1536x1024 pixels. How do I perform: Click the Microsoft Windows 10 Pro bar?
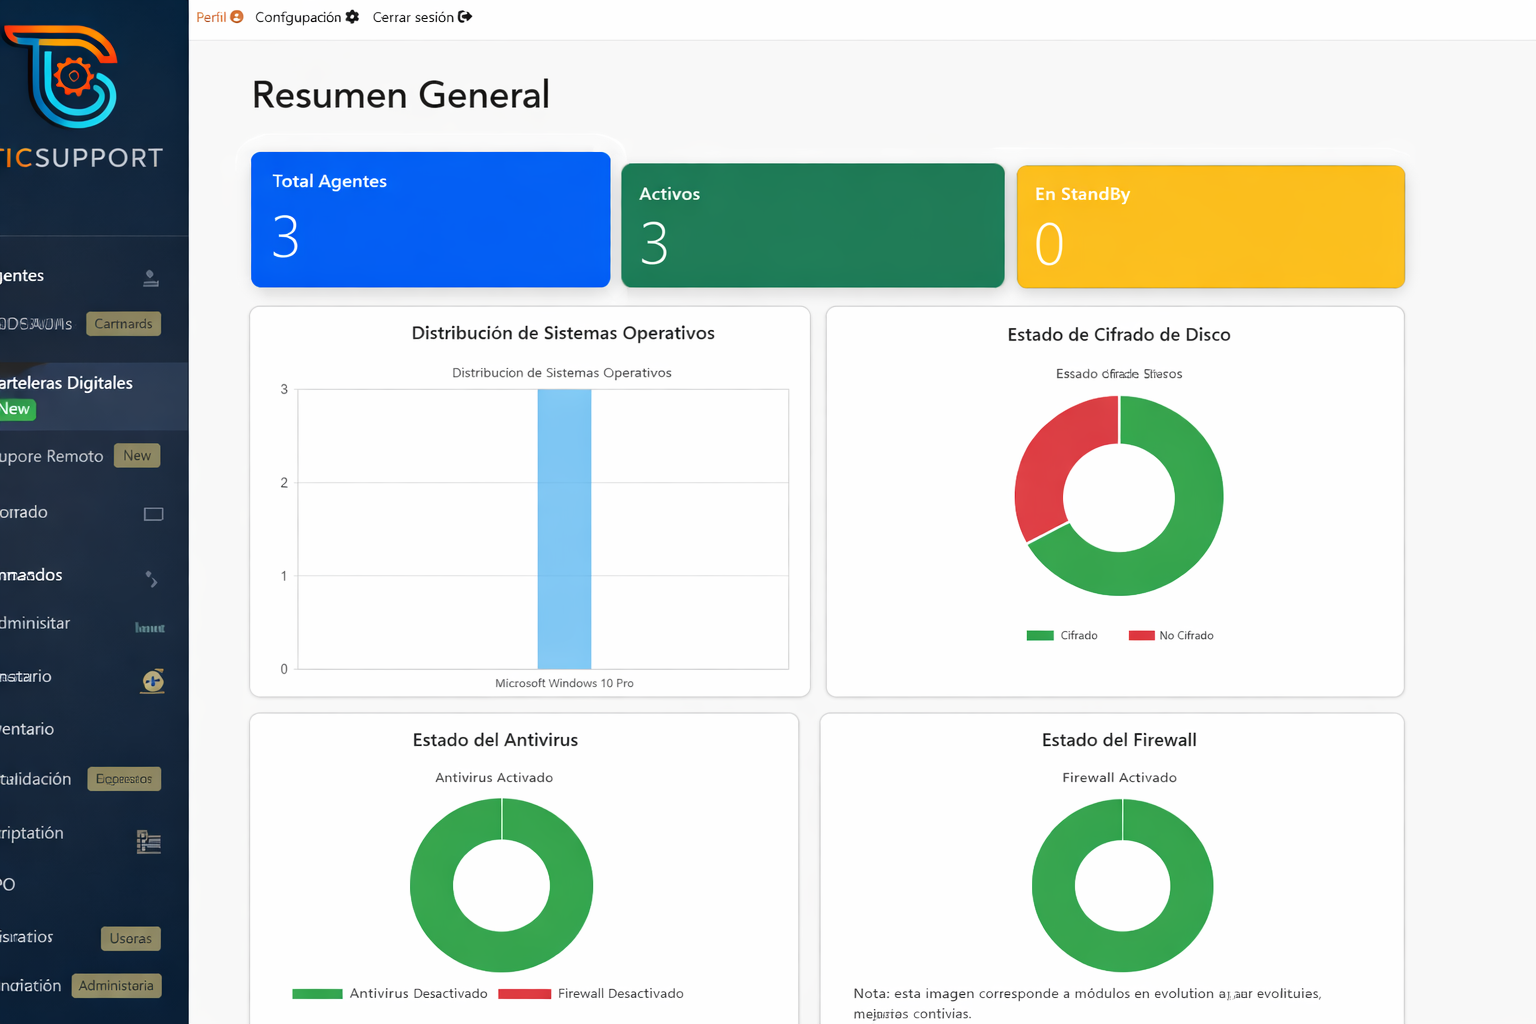coord(564,529)
